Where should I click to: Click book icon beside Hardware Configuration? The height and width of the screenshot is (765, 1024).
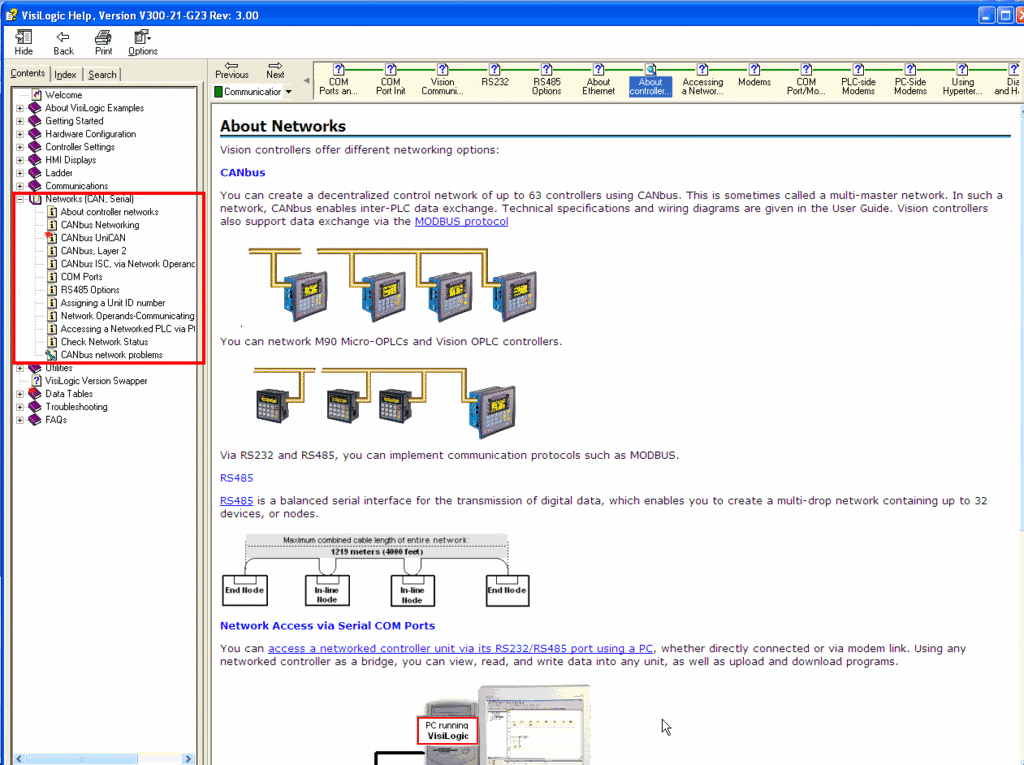click(35, 134)
